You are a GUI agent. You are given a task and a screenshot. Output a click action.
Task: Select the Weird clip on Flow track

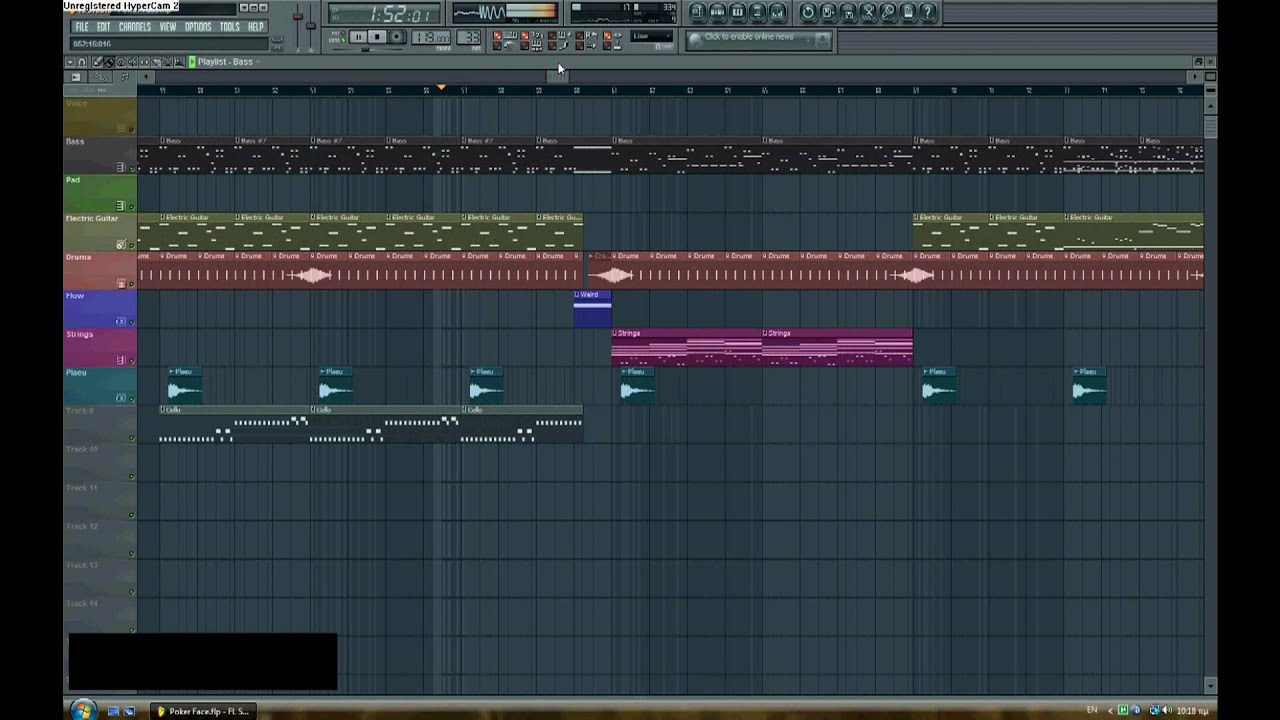592,308
